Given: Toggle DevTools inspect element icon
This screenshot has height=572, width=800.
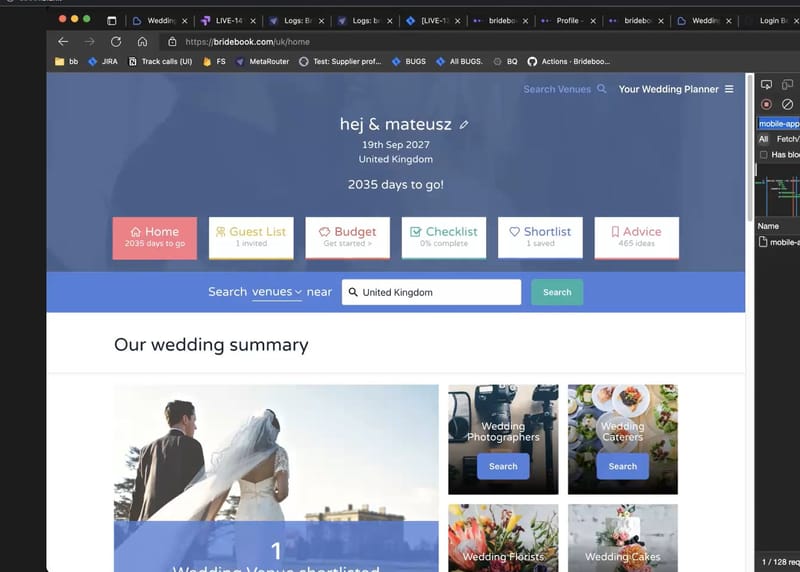Looking at the screenshot, I should click(766, 85).
